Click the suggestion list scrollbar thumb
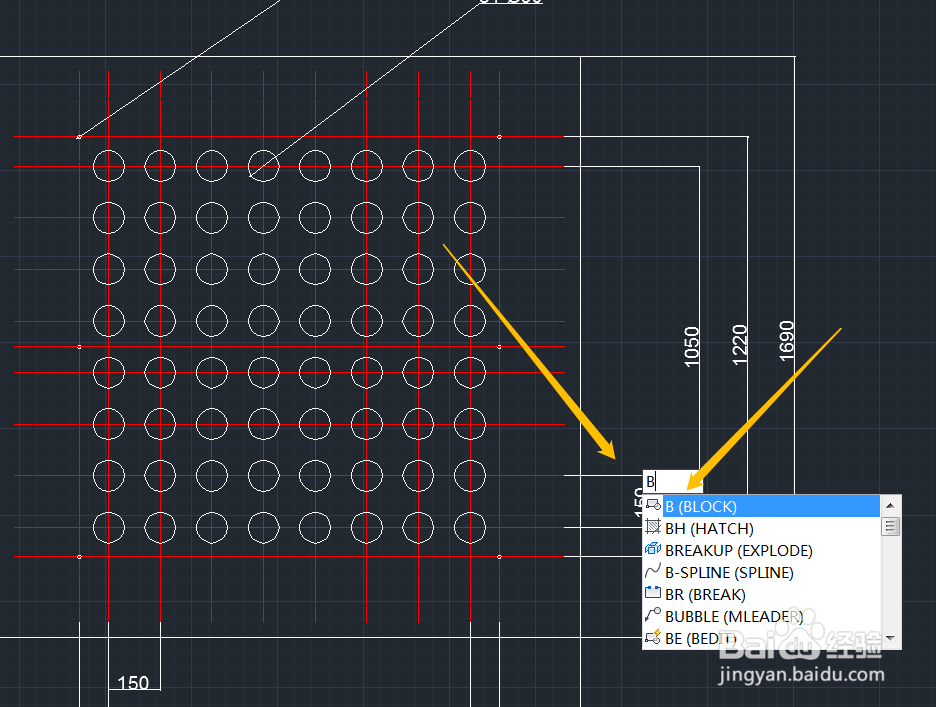936x707 pixels. [x=891, y=527]
